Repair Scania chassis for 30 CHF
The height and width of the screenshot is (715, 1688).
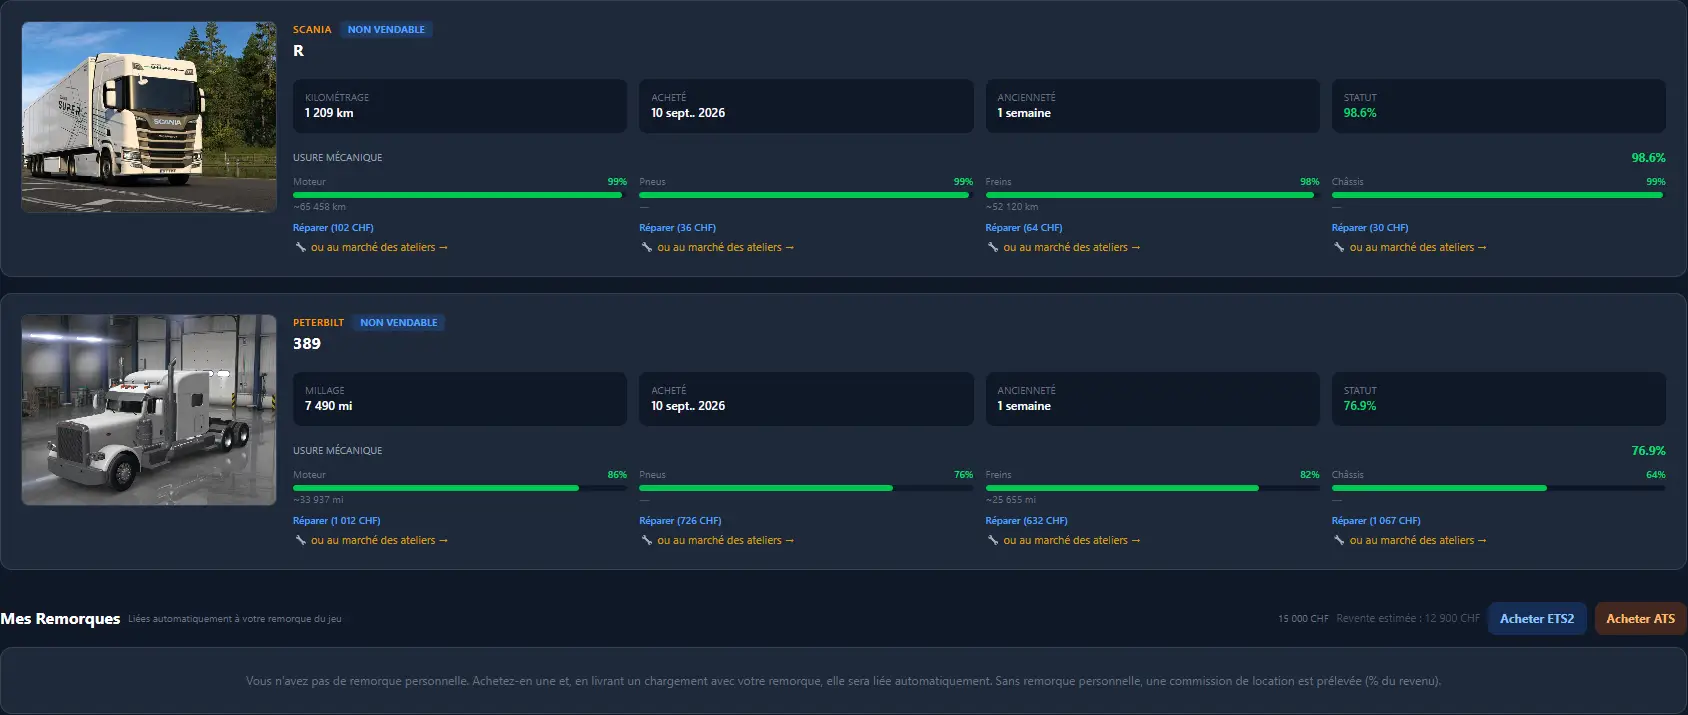(x=1369, y=228)
